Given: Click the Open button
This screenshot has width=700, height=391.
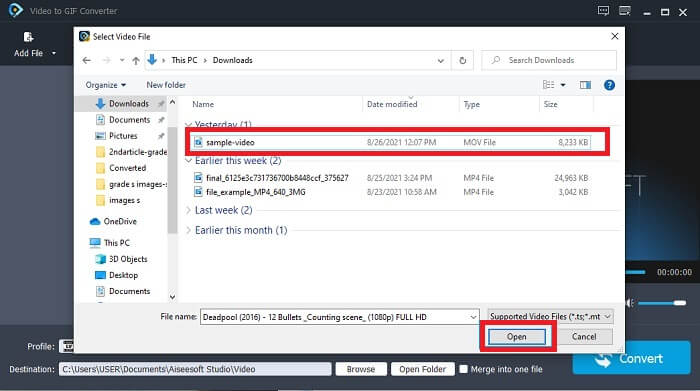Looking at the screenshot, I should coord(517,337).
